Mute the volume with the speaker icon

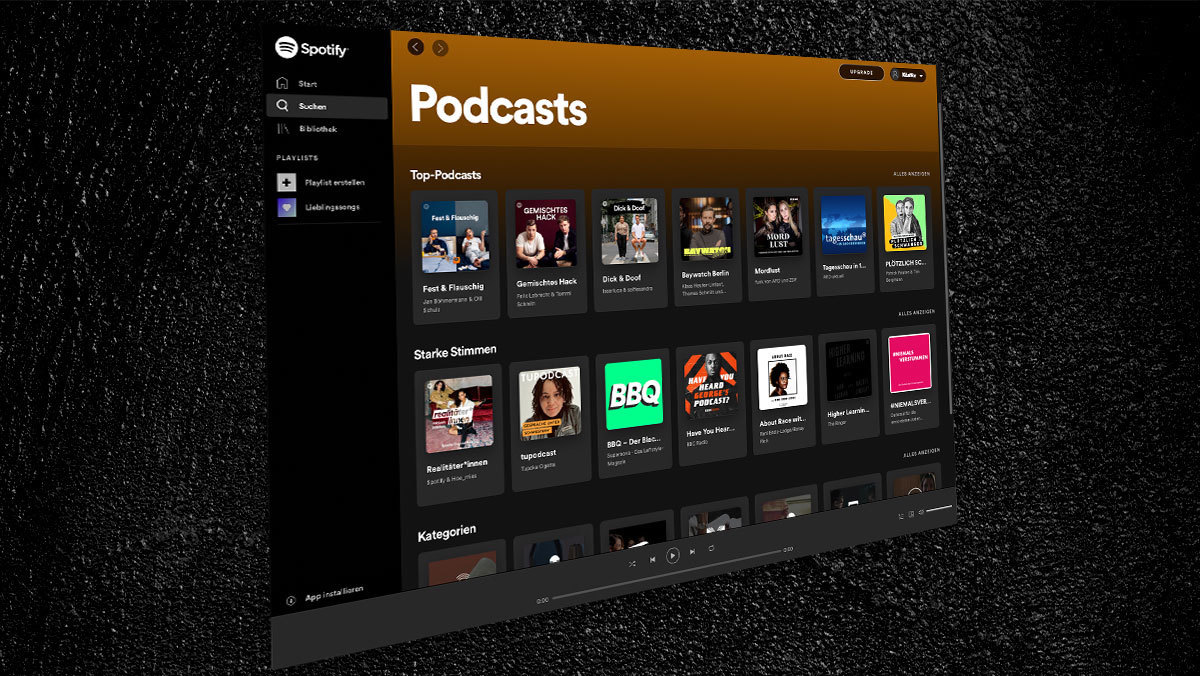coord(920,512)
